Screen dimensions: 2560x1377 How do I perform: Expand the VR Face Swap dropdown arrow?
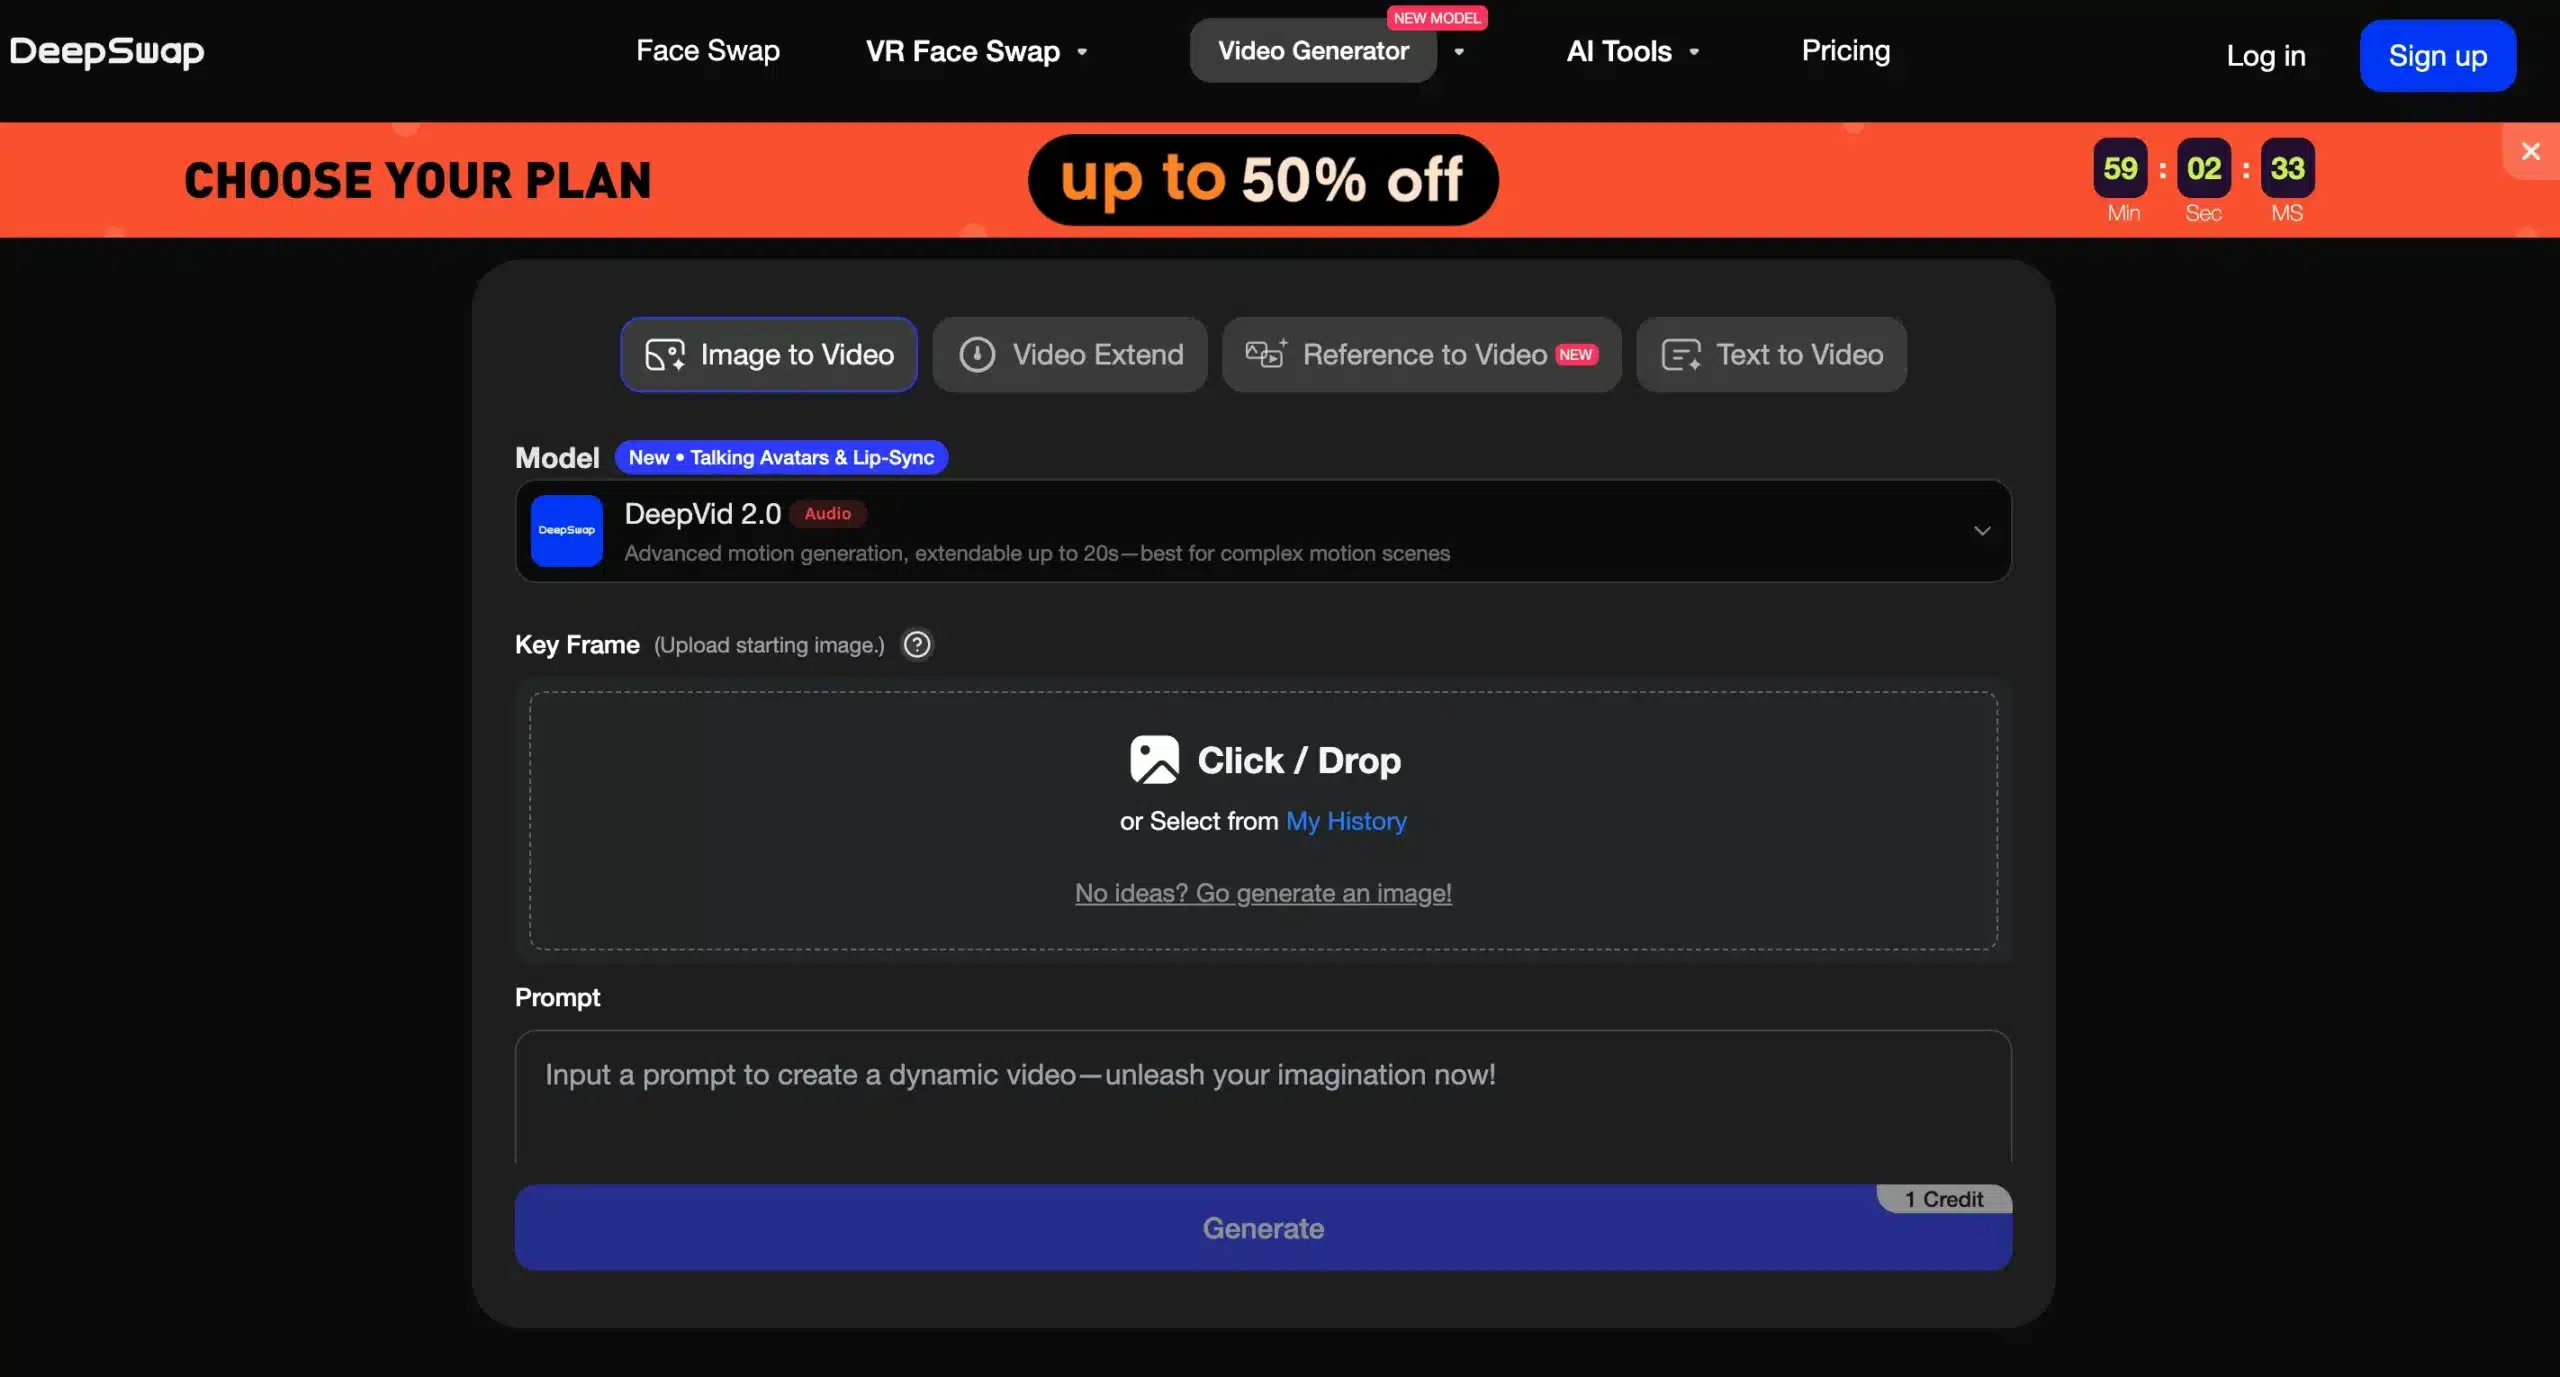click(x=1082, y=52)
